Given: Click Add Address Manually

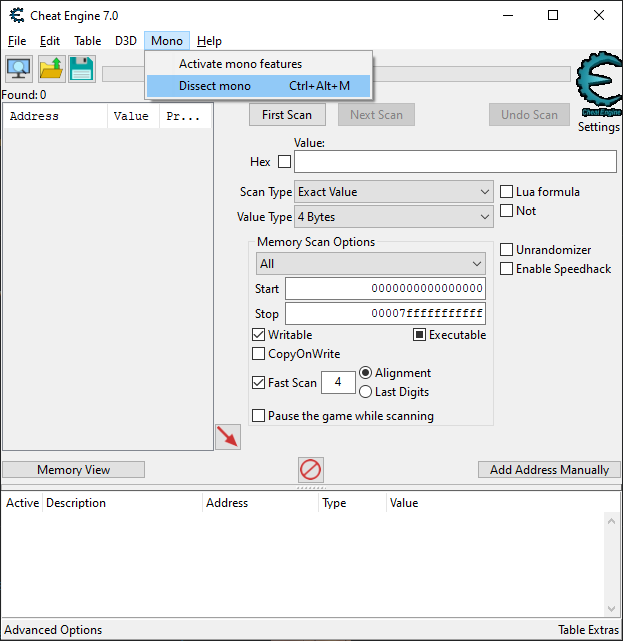Looking at the screenshot, I should 549,470.
